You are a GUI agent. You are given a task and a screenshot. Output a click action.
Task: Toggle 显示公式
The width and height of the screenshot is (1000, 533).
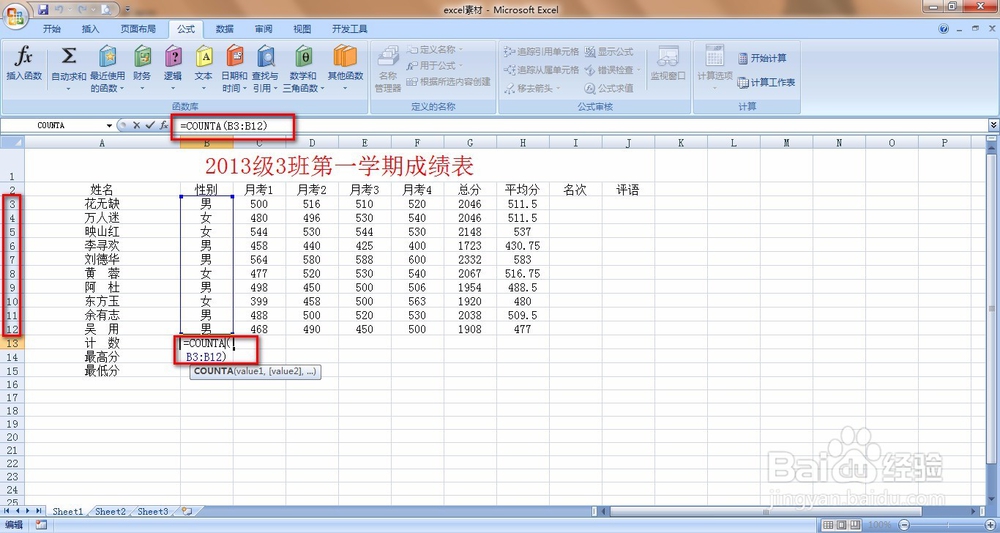[x=608, y=52]
